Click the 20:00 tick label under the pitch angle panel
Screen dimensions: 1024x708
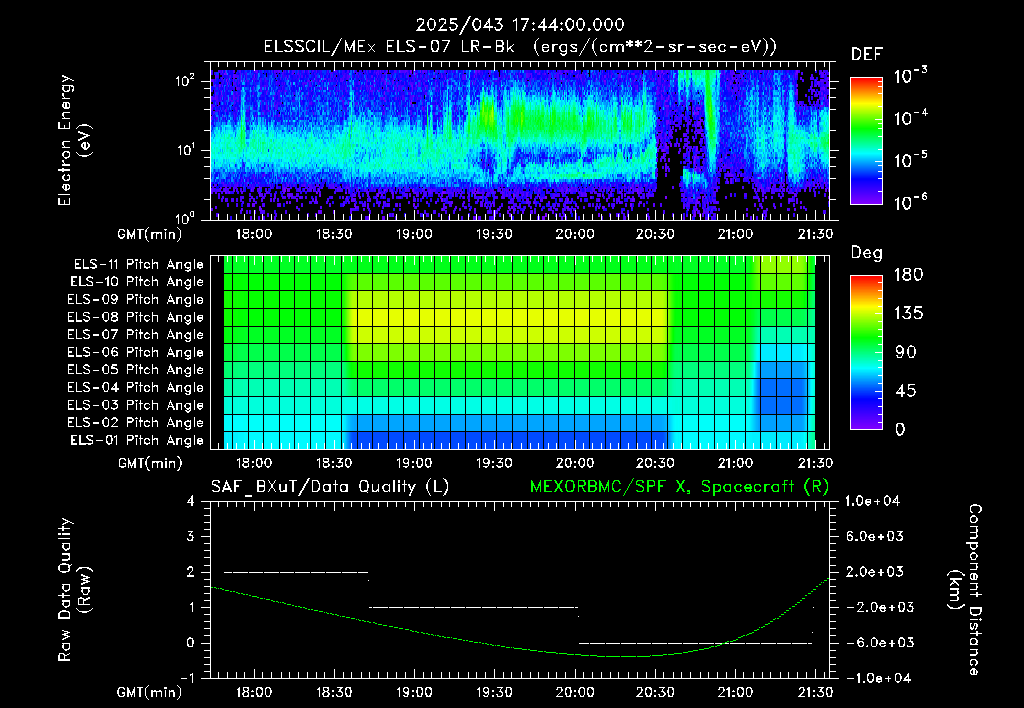coord(575,463)
